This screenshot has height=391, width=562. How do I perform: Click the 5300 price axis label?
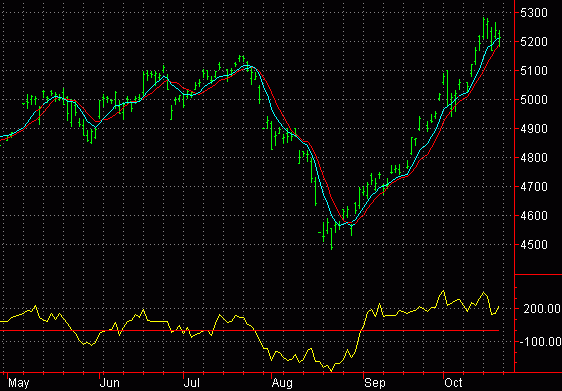(533, 13)
